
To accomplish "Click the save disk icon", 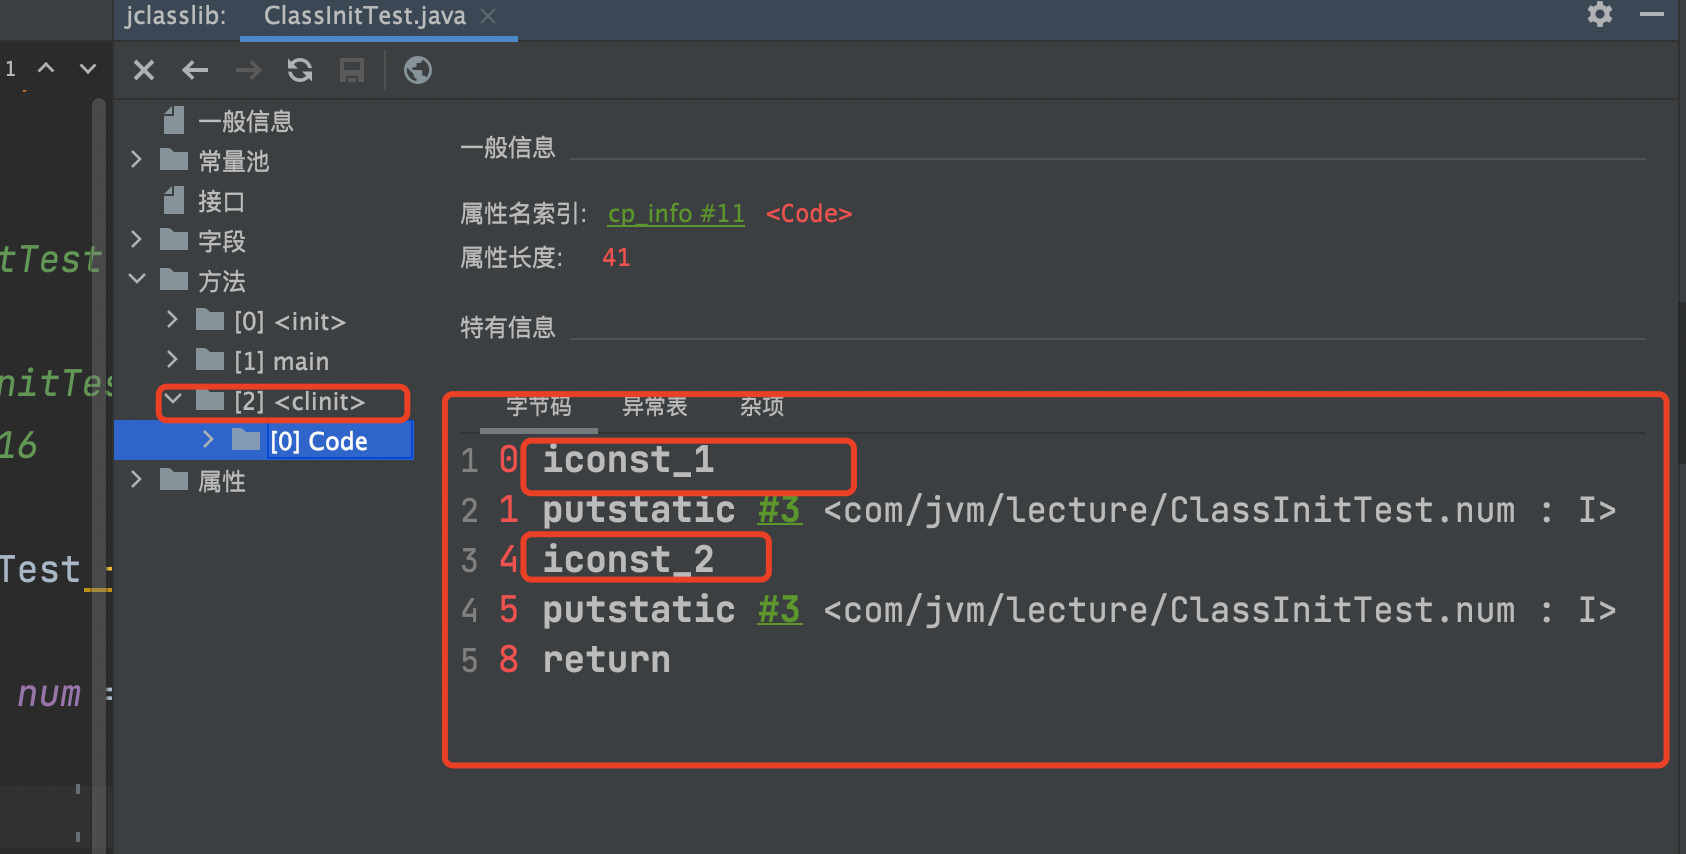I will 352,70.
